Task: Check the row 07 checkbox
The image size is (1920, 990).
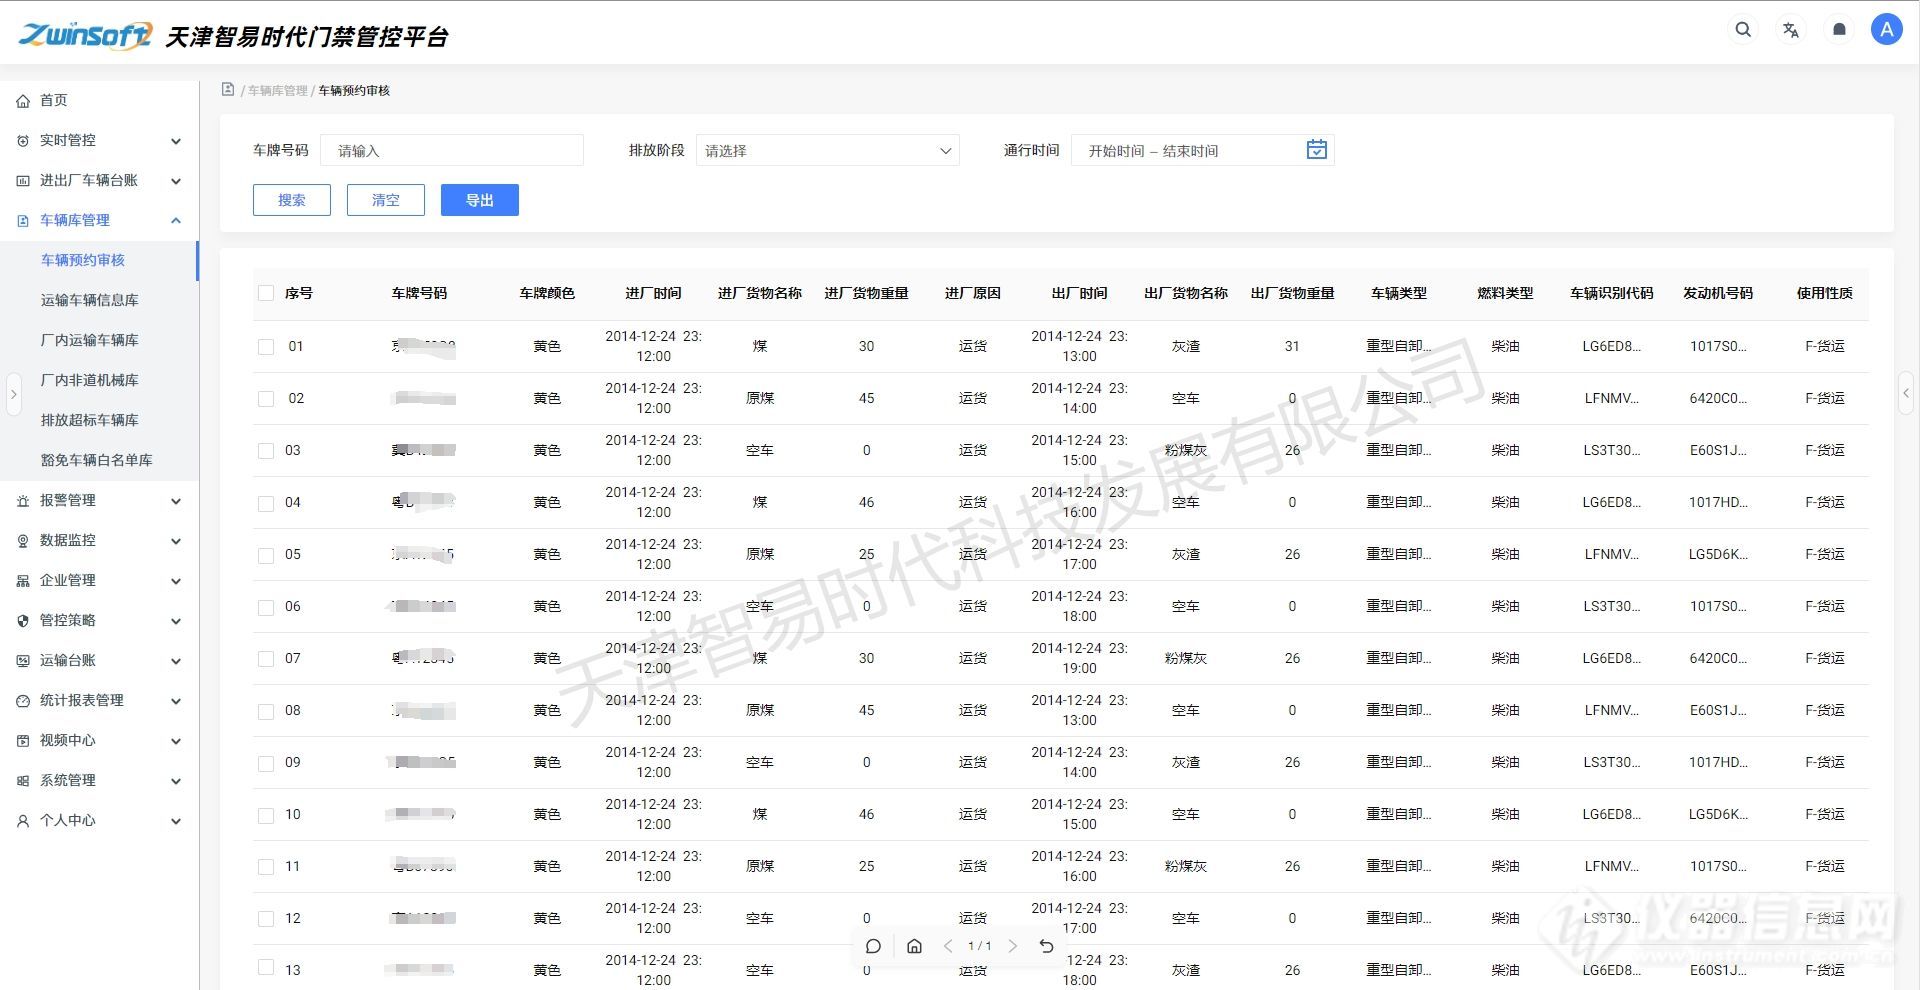Action: [266, 659]
